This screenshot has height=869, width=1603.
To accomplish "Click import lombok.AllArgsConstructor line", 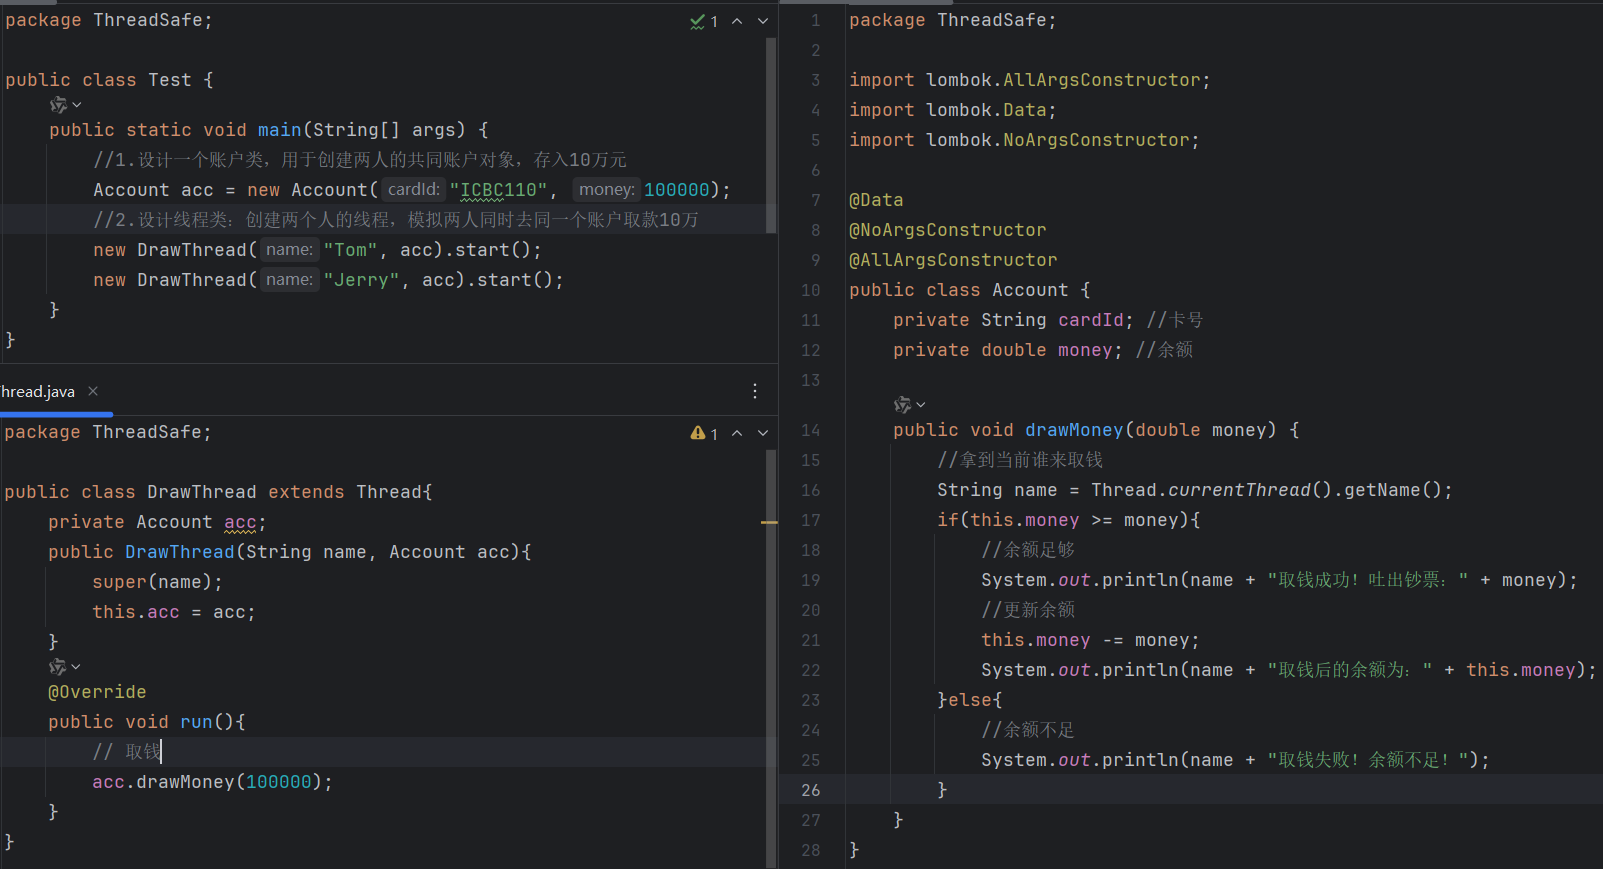I will pos(1030,80).
